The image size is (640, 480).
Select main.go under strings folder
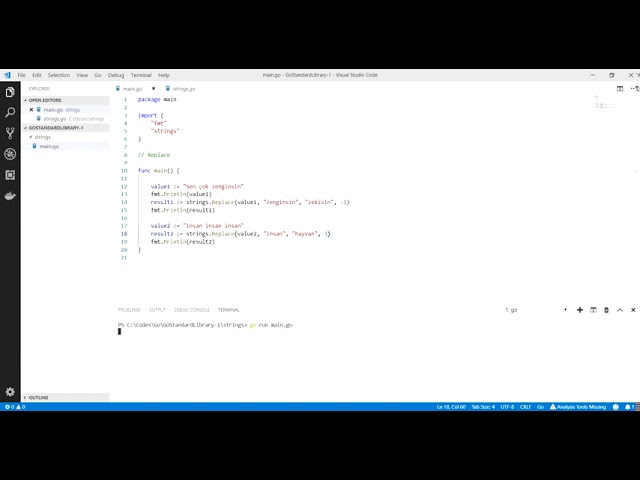[x=65, y=146]
